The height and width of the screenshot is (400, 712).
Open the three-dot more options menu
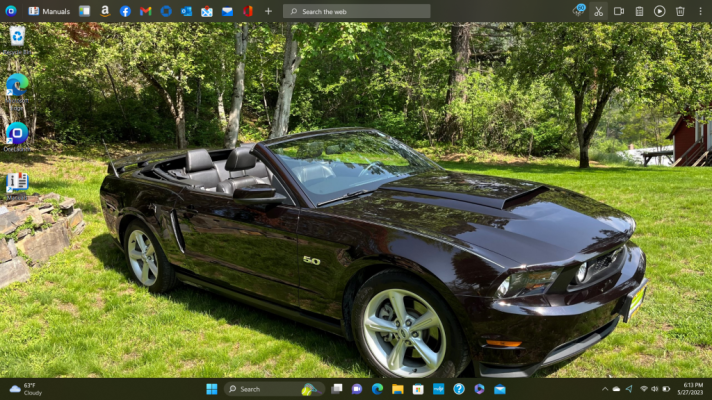(700, 11)
